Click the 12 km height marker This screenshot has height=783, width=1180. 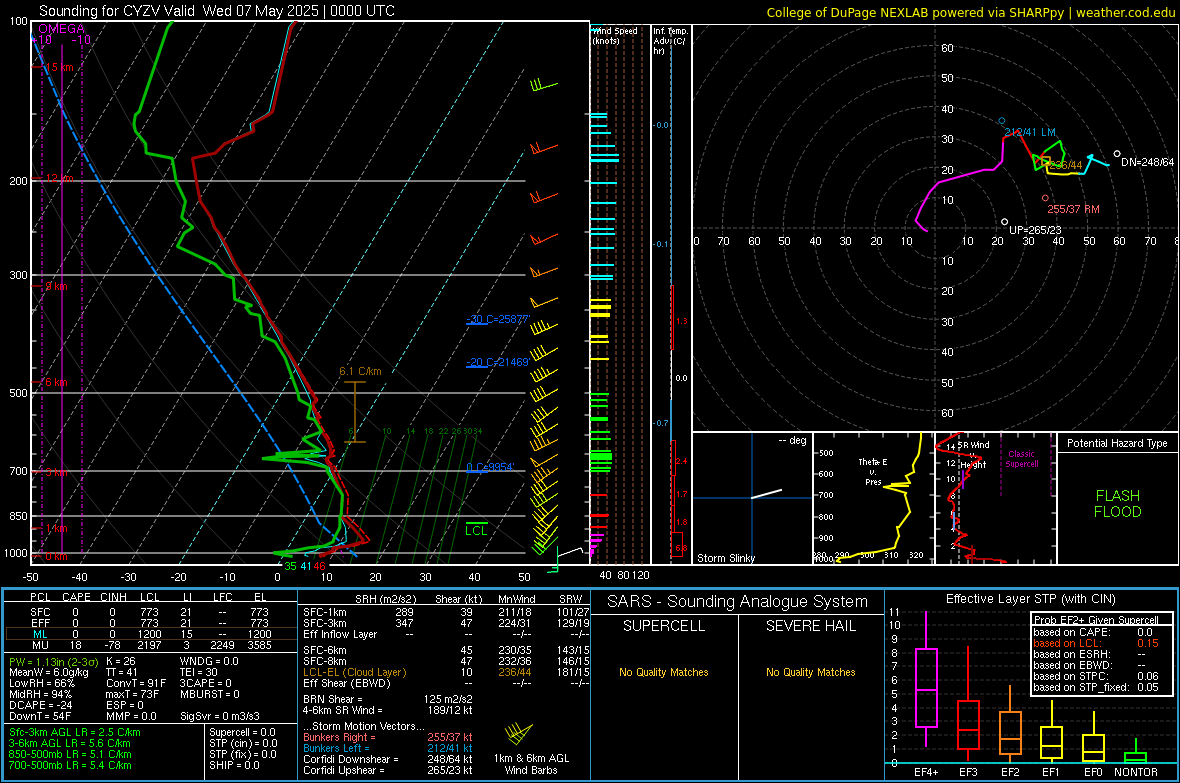coord(59,178)
